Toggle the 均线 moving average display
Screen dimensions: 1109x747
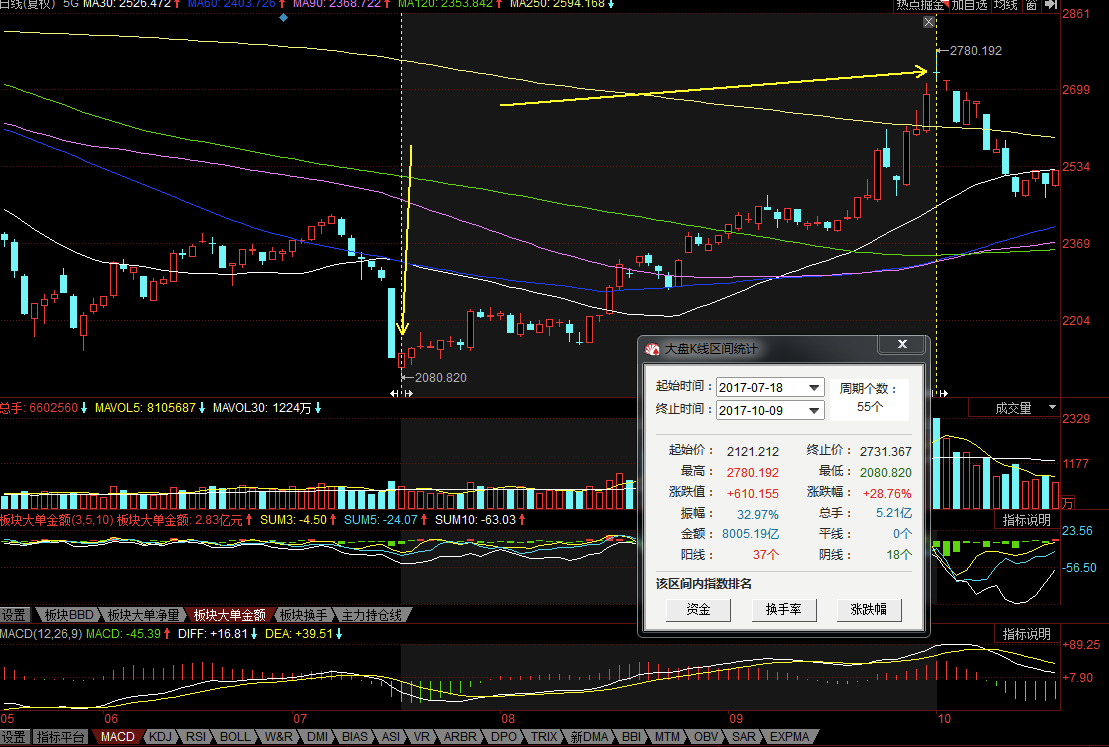[x=1004, y=5]
